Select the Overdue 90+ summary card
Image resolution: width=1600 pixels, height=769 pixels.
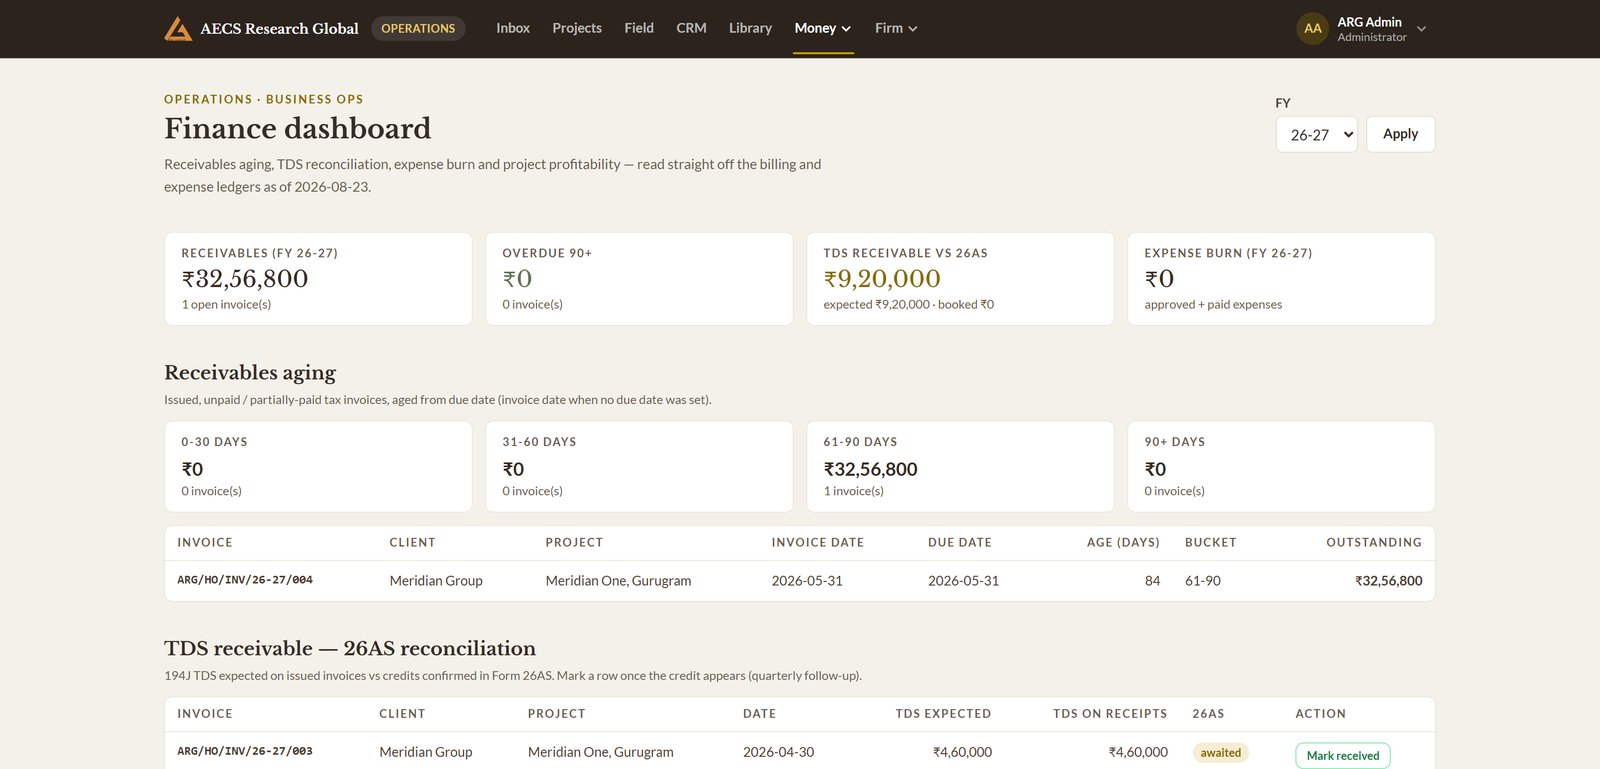coord(639,279)
